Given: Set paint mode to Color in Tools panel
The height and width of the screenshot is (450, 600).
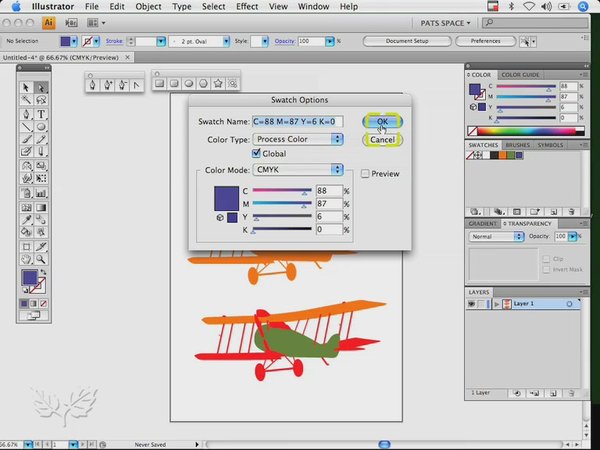Looking at the screenshot, I should (24, 304).
